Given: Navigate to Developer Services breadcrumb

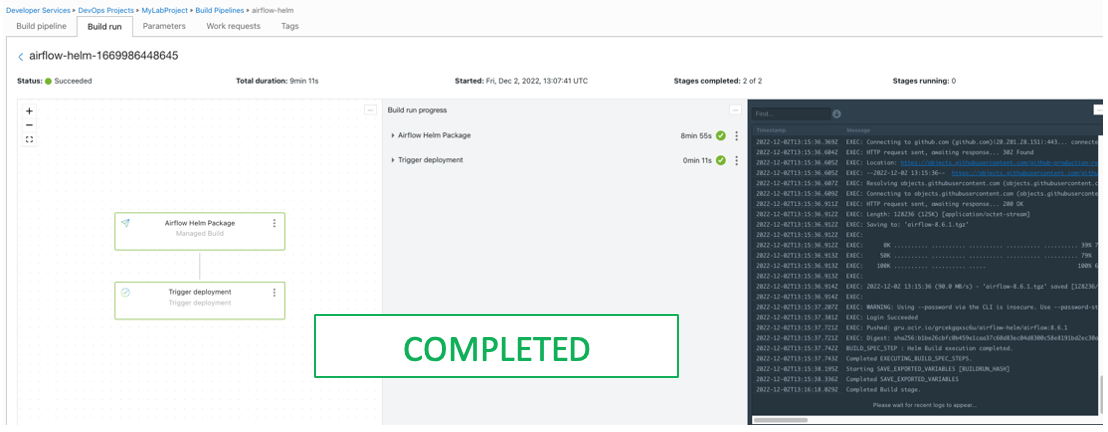Looking at the screenshot, I should coord(38,11).
